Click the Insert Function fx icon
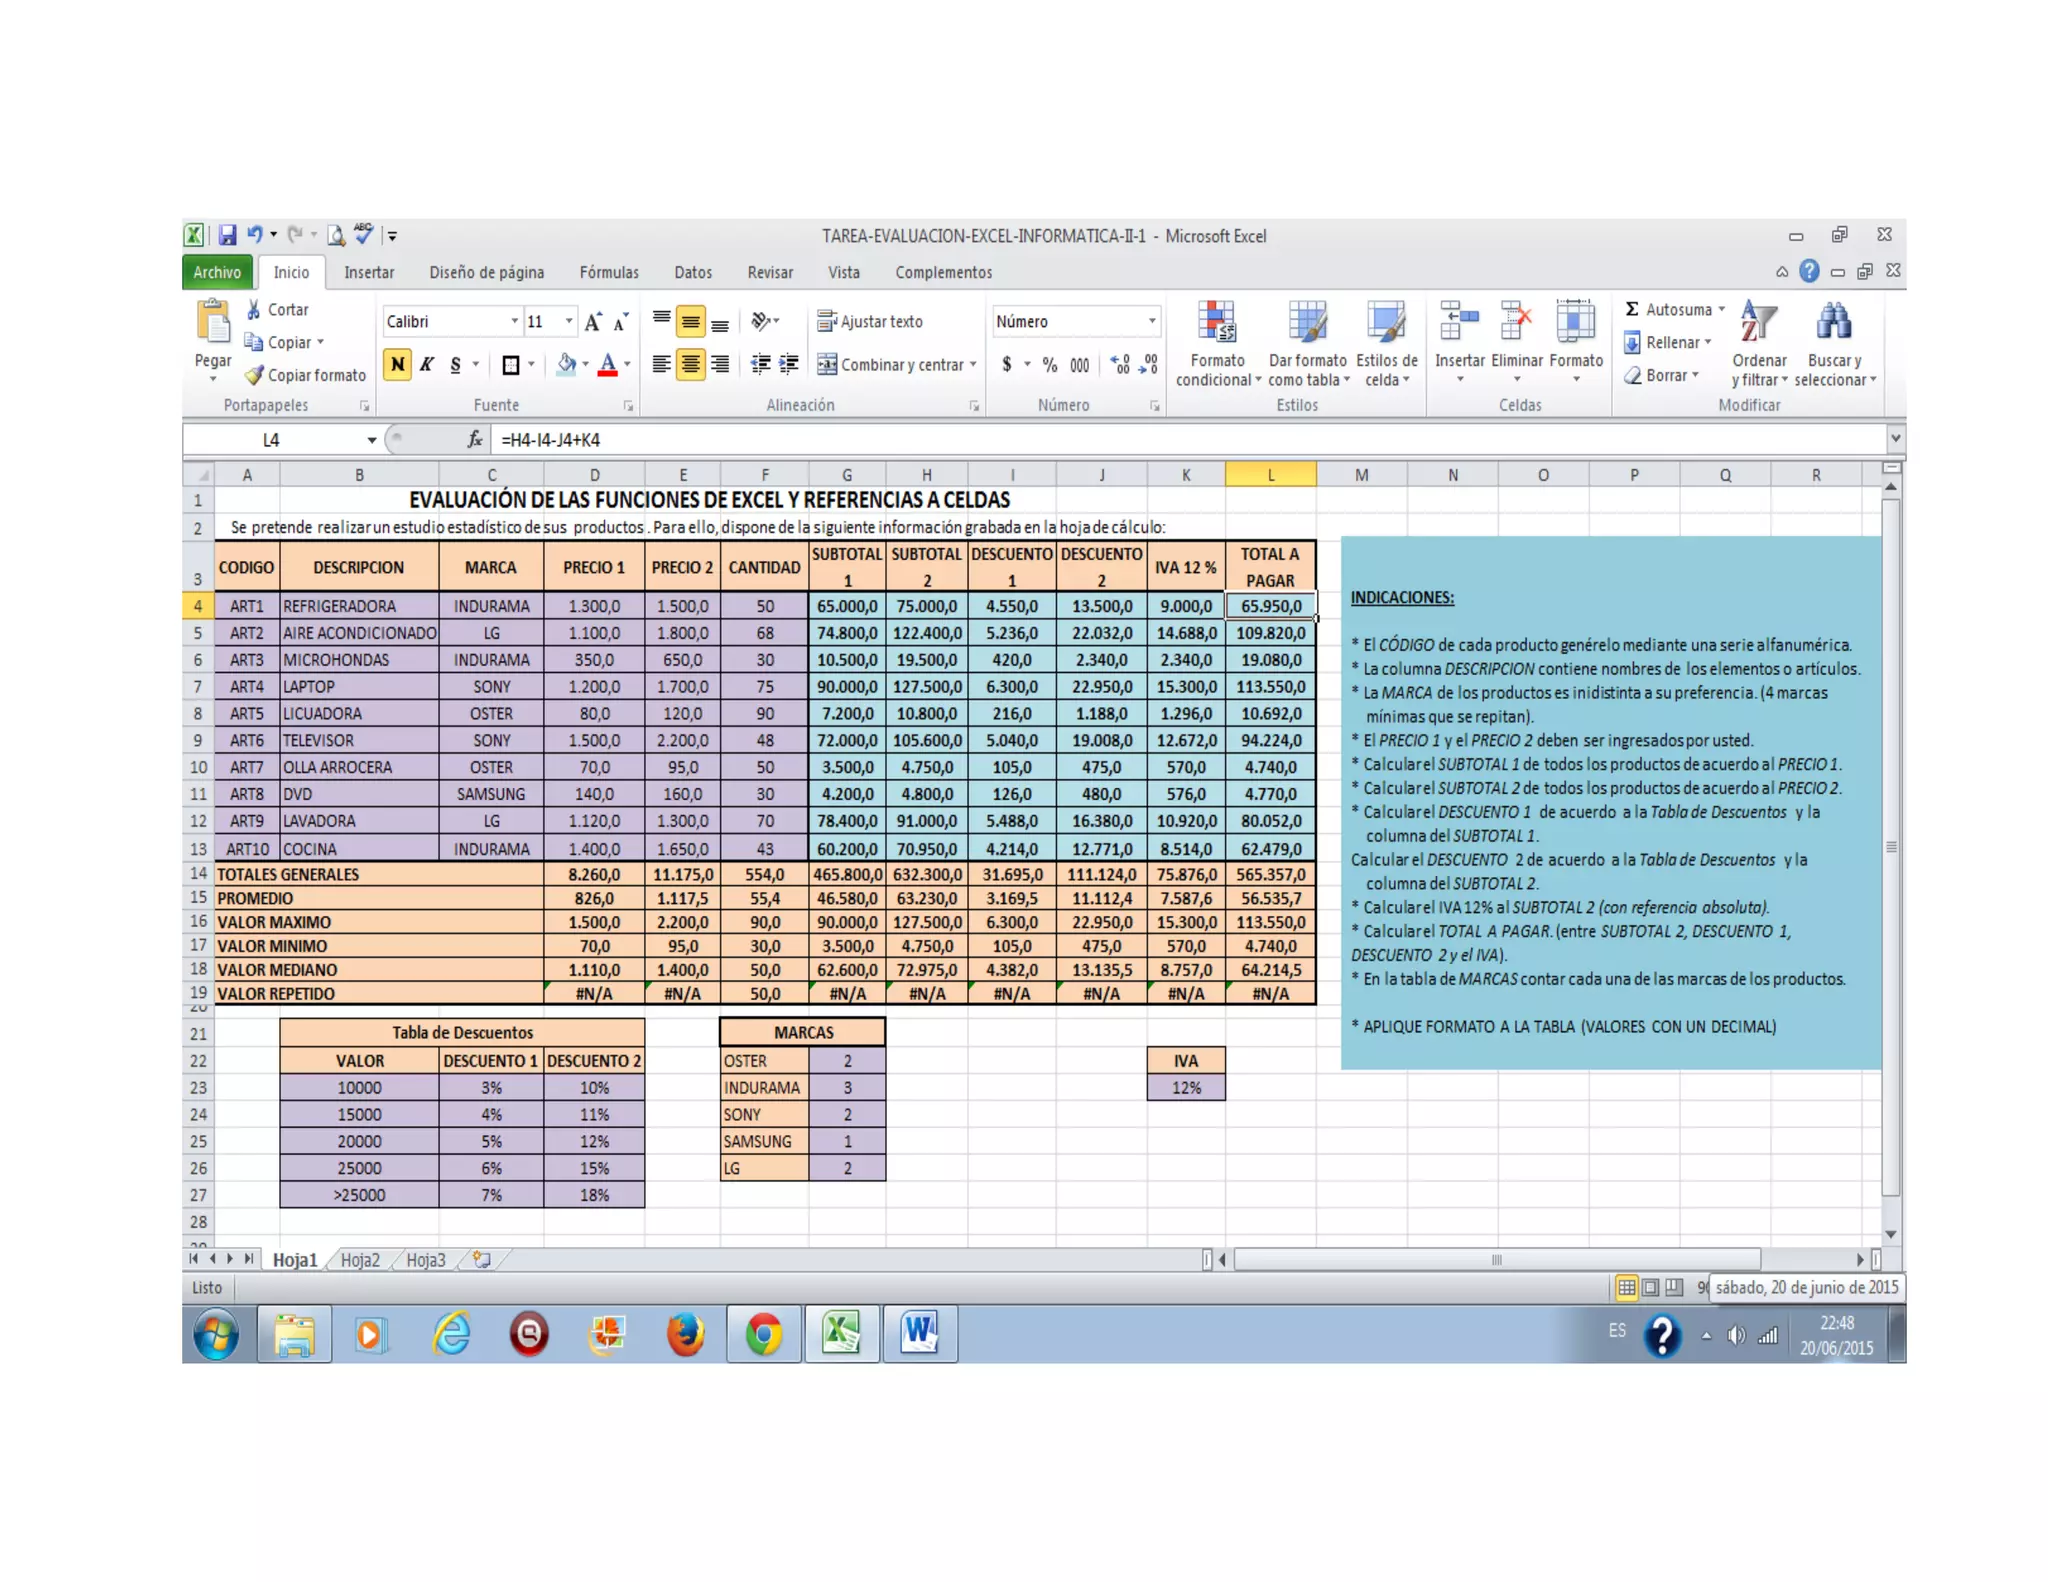This screenshot has height=1582, width=2048. [x=475, y=439]
